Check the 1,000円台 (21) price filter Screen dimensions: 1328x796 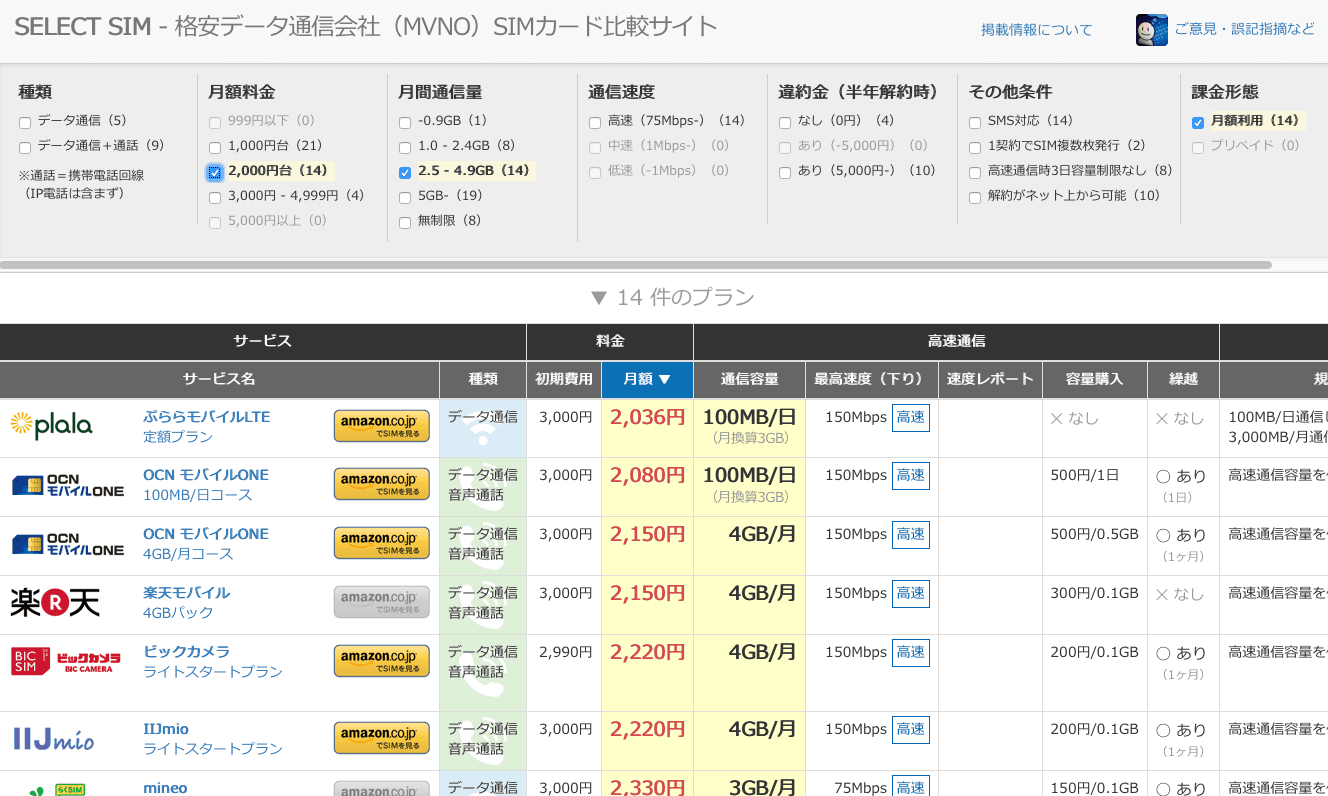coord(215,147)
